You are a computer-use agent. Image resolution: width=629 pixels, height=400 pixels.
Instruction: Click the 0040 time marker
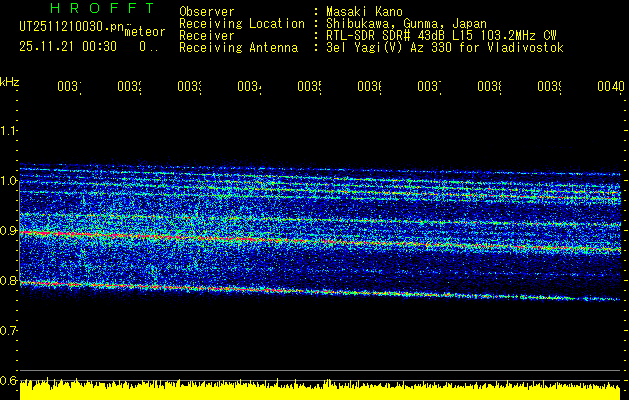[611, 86]
